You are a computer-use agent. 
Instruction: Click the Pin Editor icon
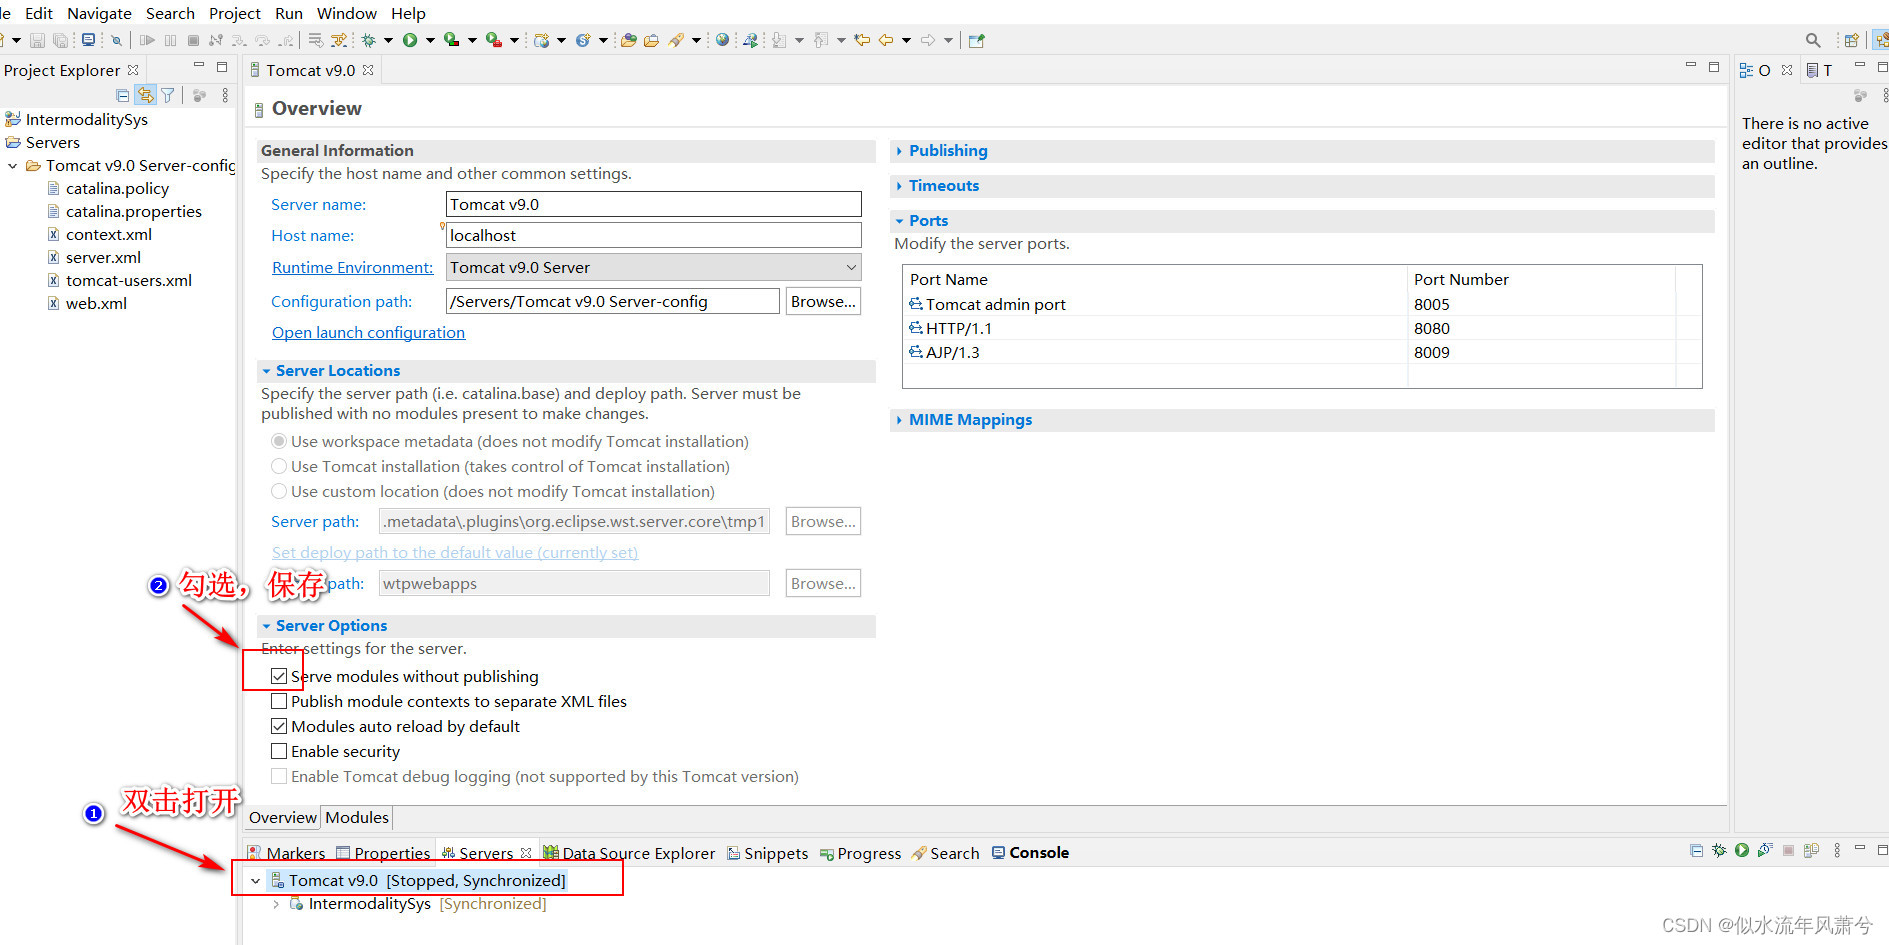(x=976, y=40)
